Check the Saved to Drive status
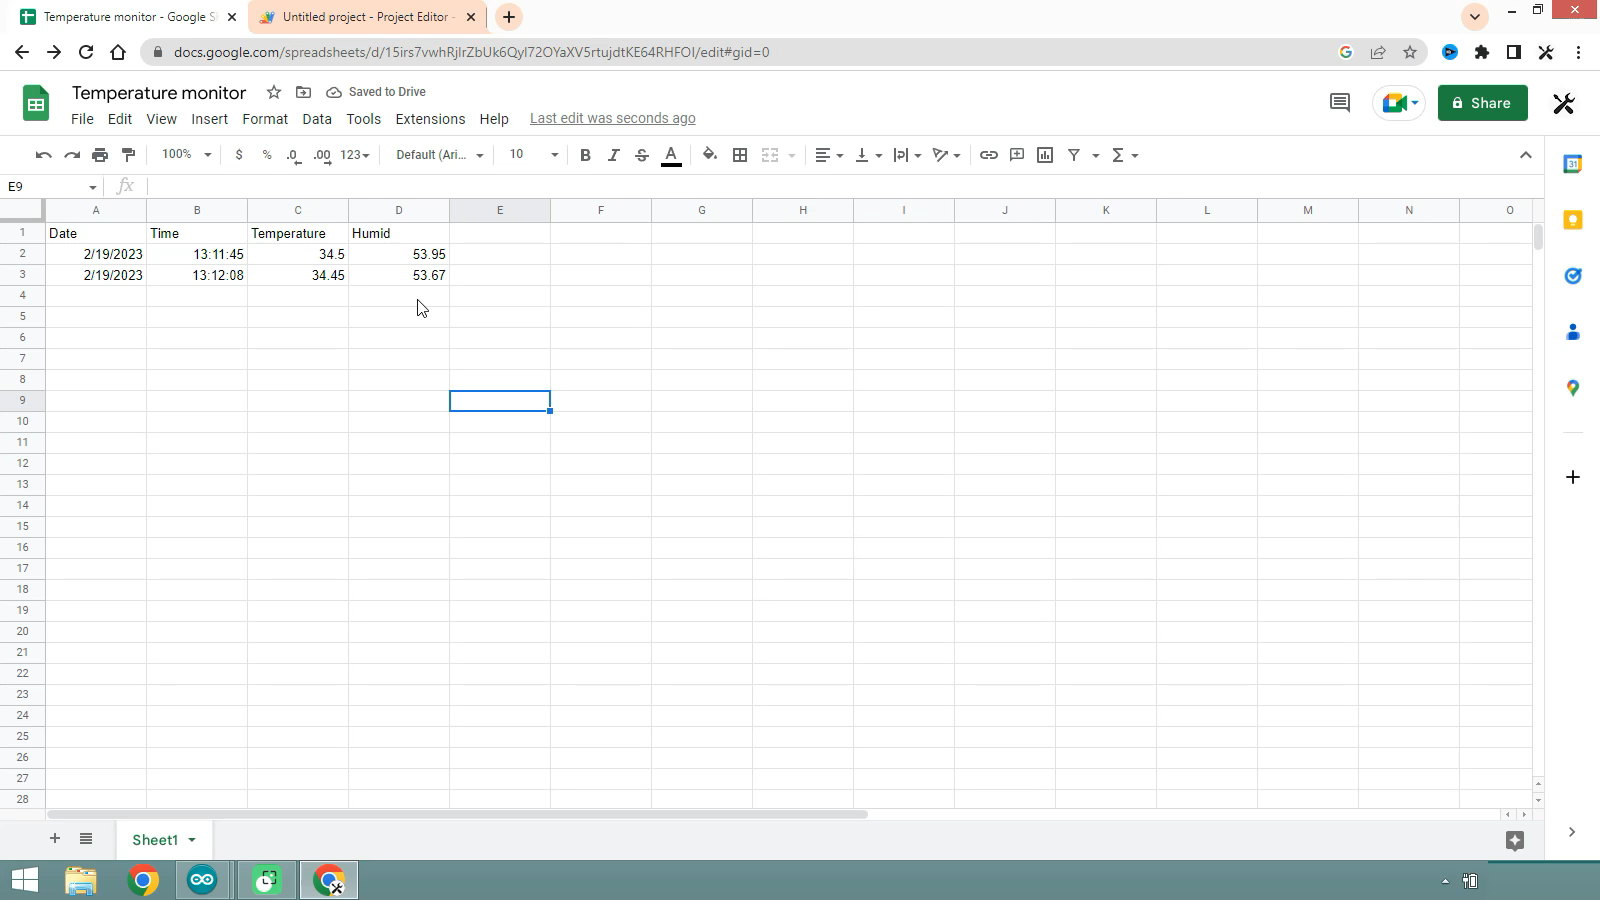Viewport: 1600px width, 900px height. click(x=376, y=92)
